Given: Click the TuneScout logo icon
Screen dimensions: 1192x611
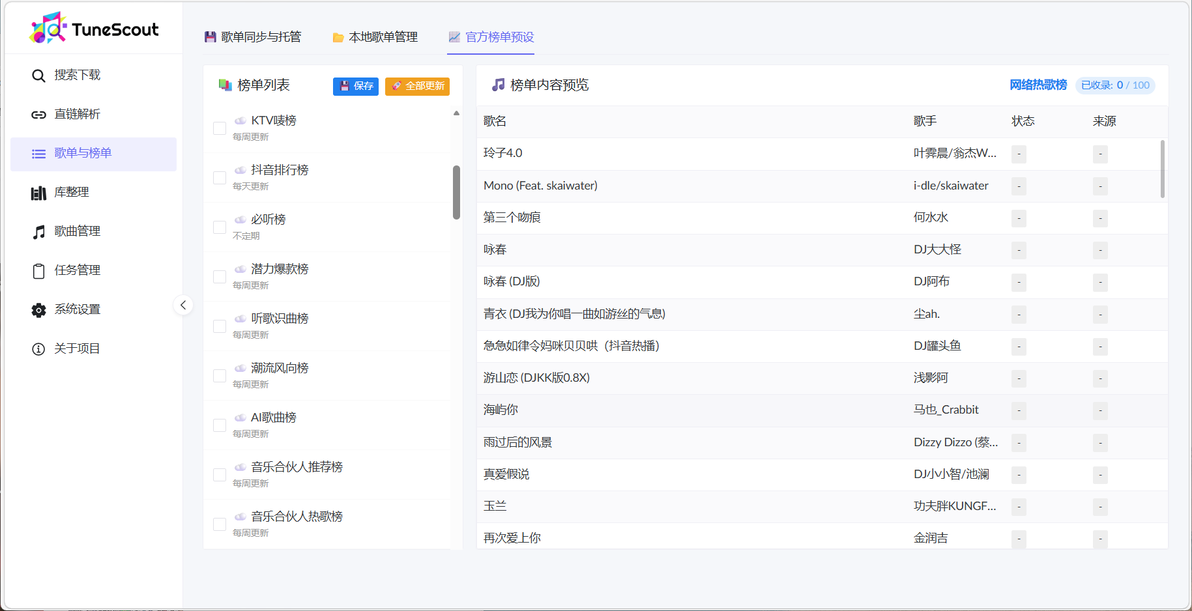Looking at the screenshot, I should [49, 29].
